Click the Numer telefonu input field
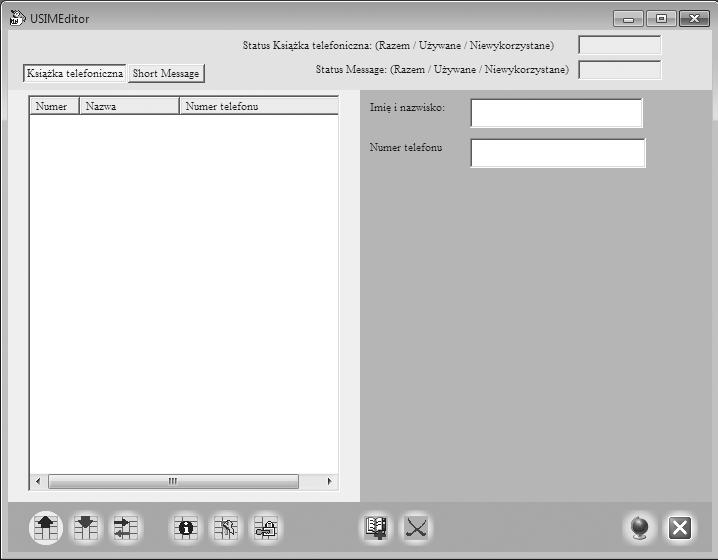Viewport: 718px width, 560px height. point(558,153)
